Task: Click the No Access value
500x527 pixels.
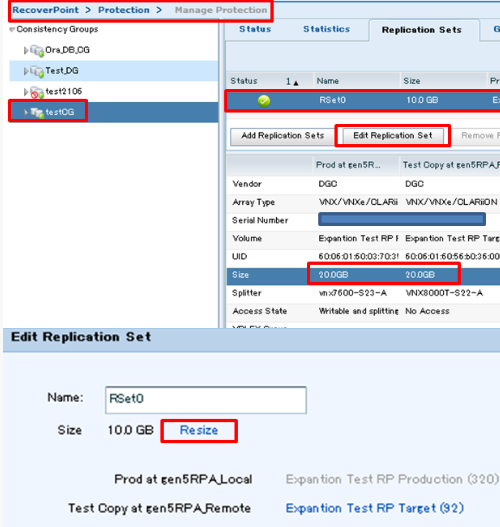Action: tap(427, 311)
